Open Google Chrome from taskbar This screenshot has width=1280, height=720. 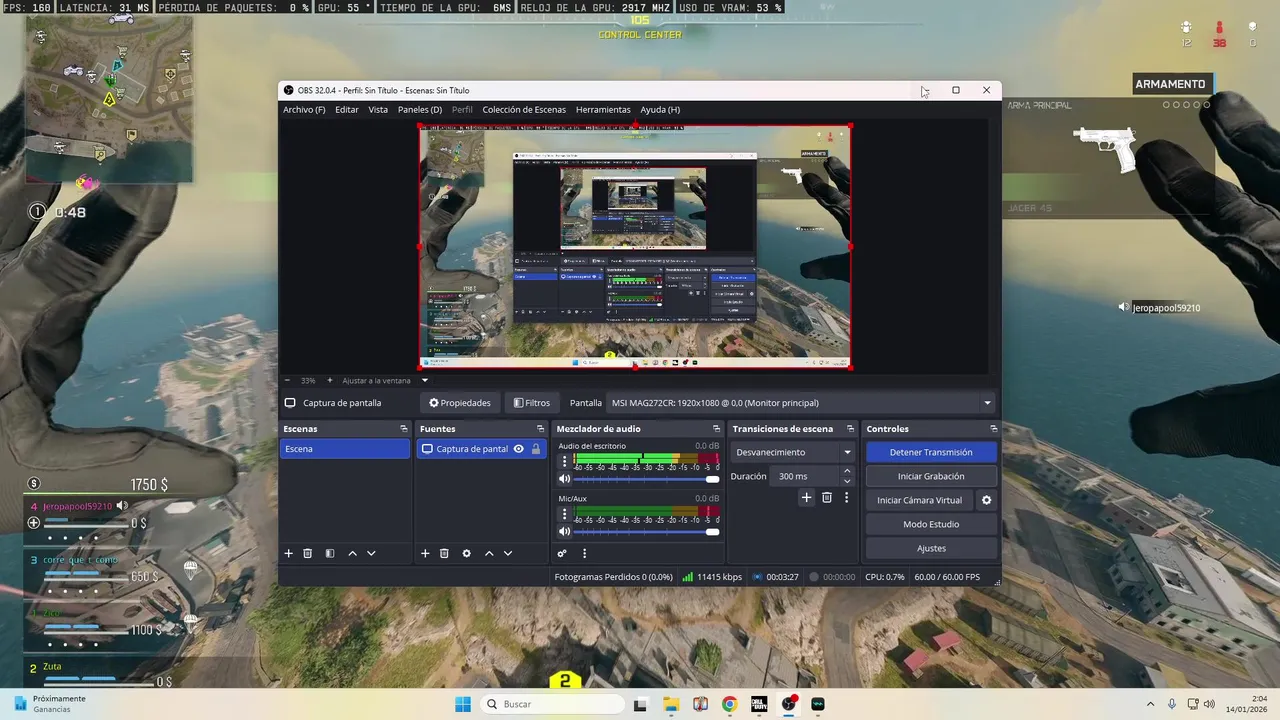click(730, 704)
